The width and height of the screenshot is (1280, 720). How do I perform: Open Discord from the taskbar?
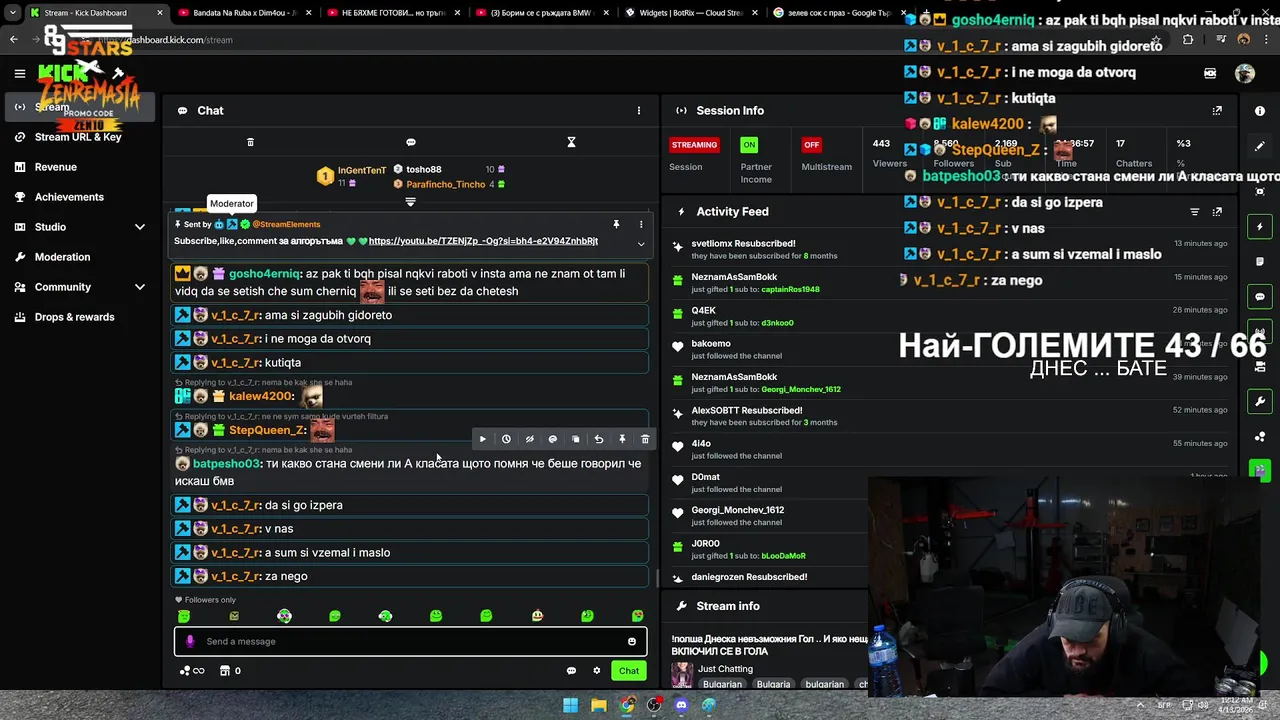pyautogui.click(x=681, y=705)
